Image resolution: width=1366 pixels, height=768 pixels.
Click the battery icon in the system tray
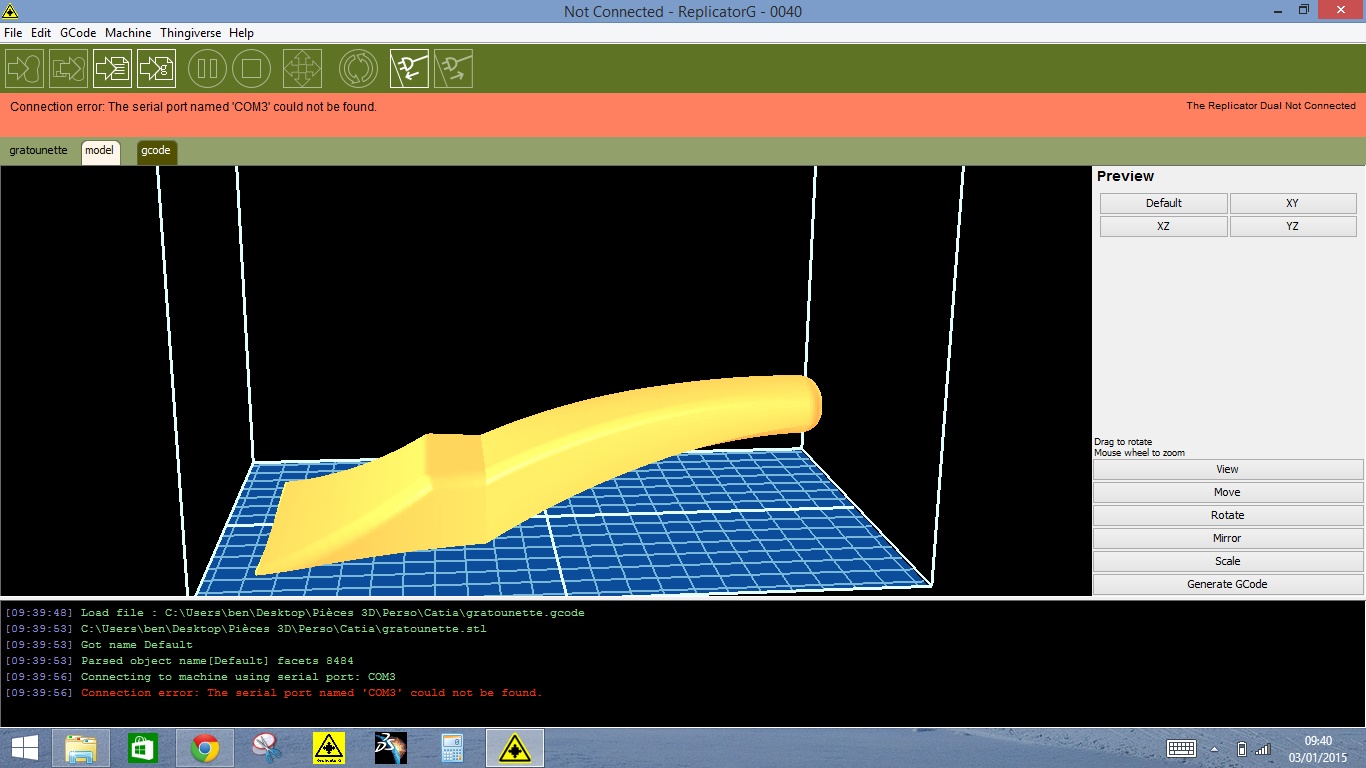click(1241, 749)
